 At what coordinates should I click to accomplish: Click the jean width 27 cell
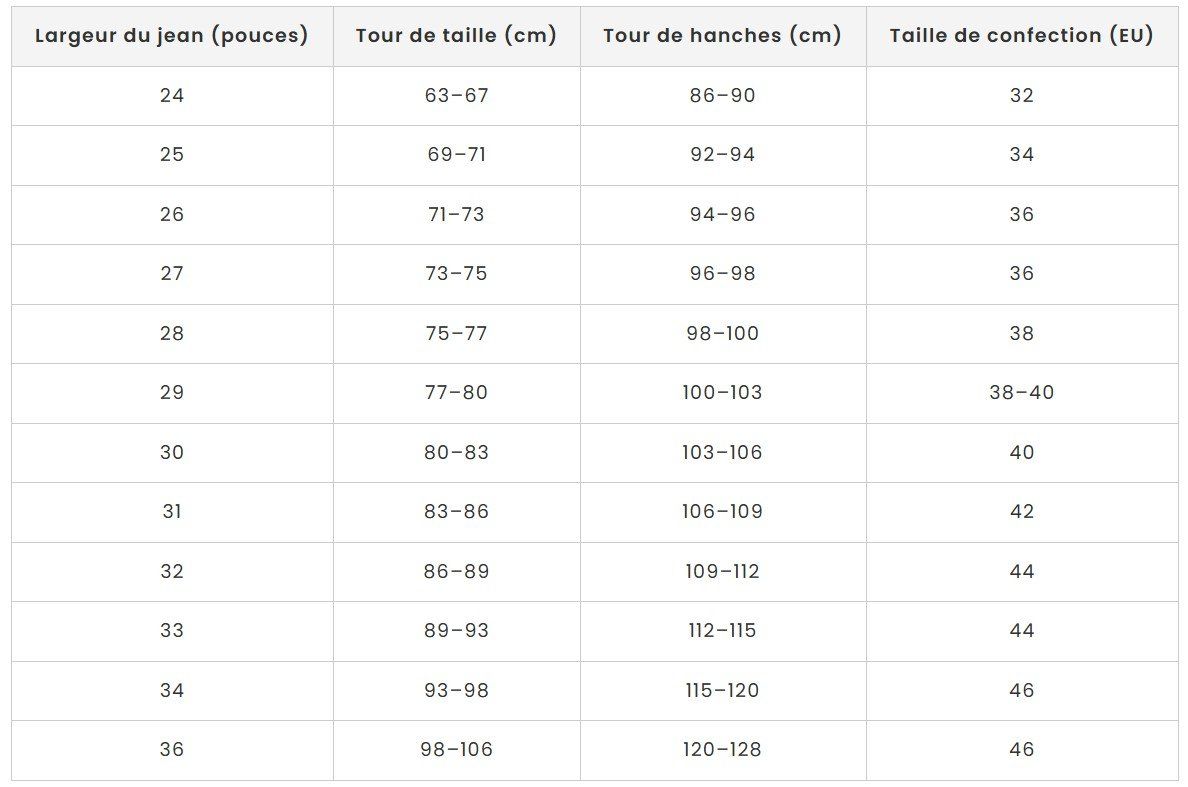point(172,274)
